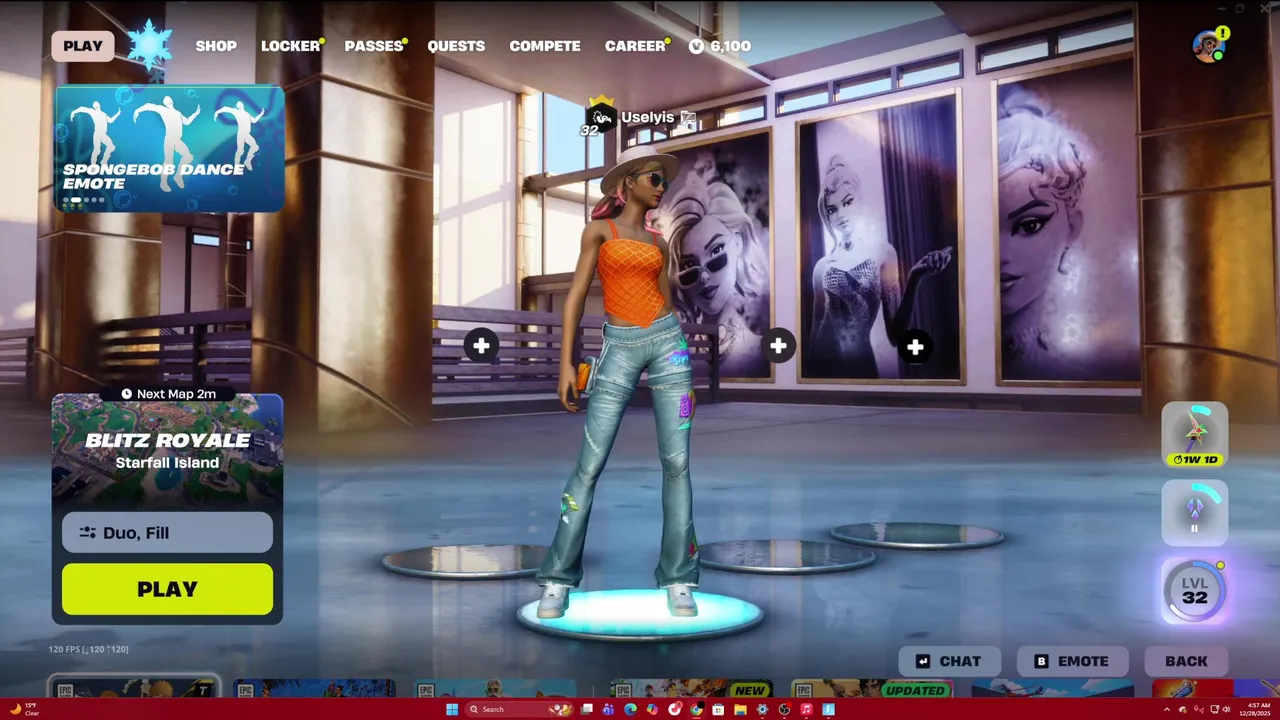Image resolution: width=1280 pixels, height=720 pixels.
Task: Open the taskbar clock and date
Action: (x=1253, y=709)
